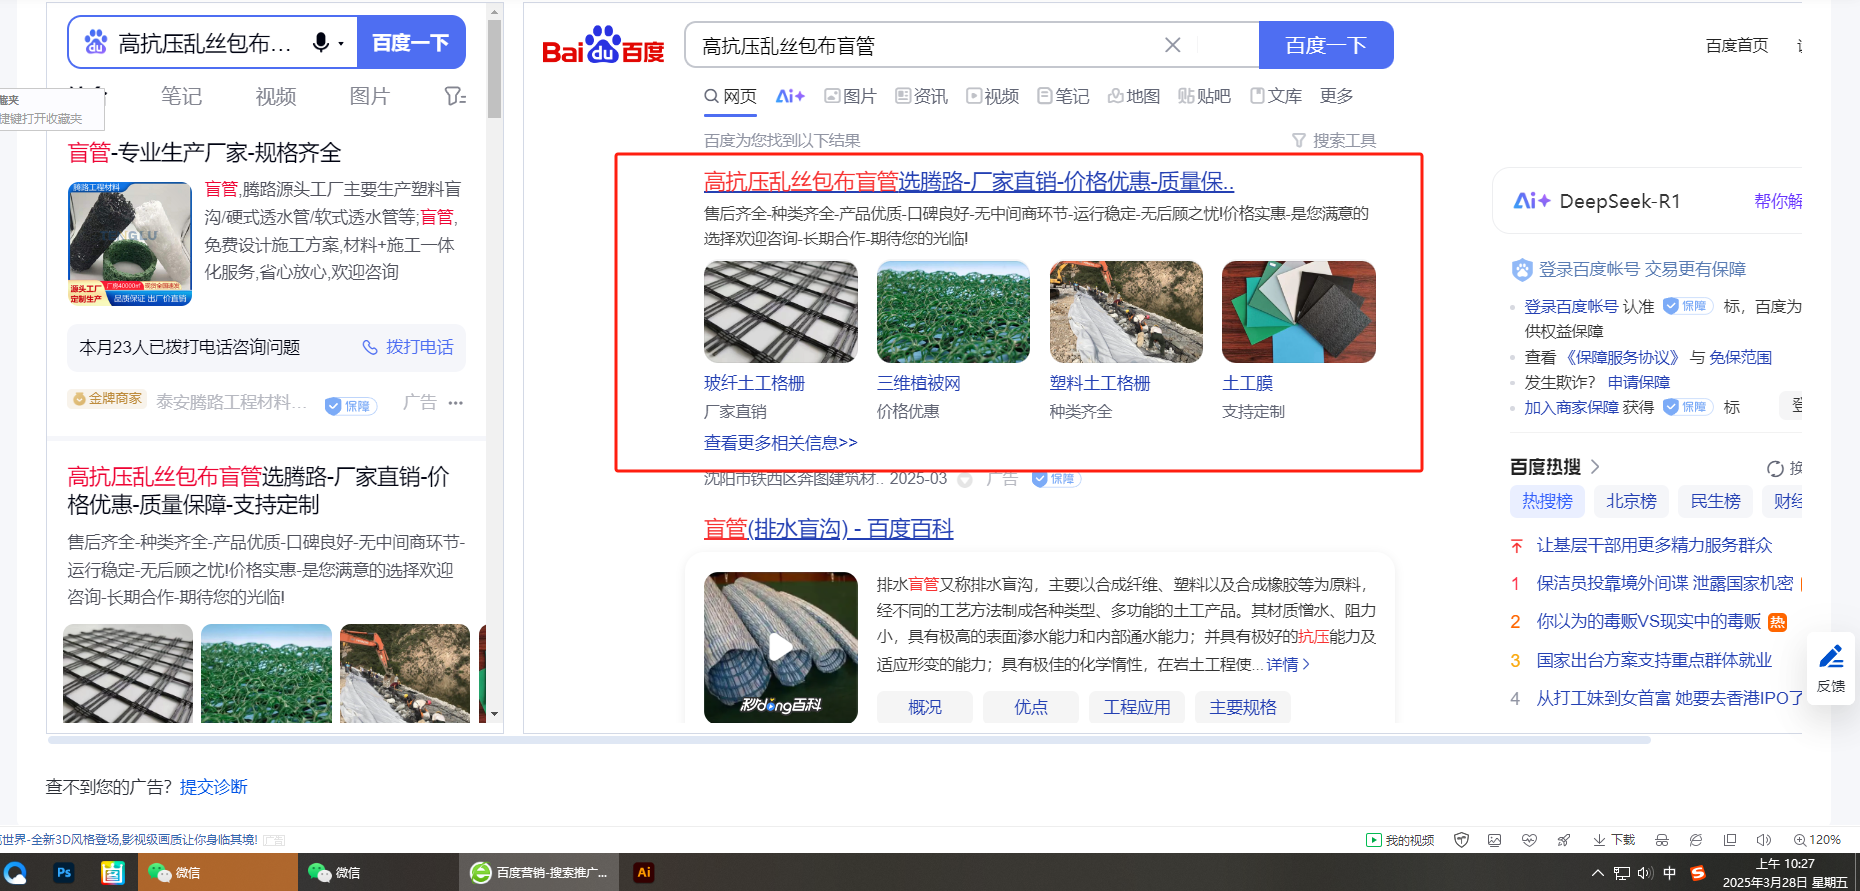
Task: Click 拨打电话 in the mobile preview
Action: click(x=408, y=347)
